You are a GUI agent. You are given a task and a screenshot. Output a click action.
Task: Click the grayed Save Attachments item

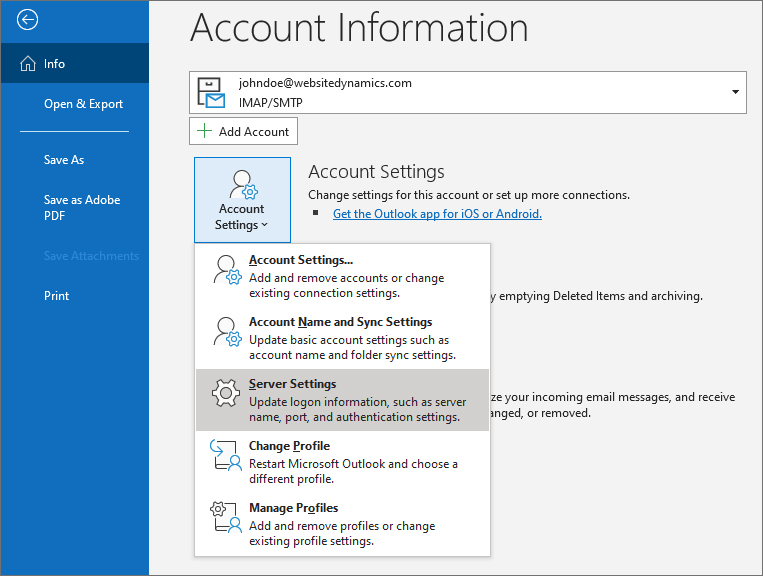pyautogui.click(x=91, y=256)
